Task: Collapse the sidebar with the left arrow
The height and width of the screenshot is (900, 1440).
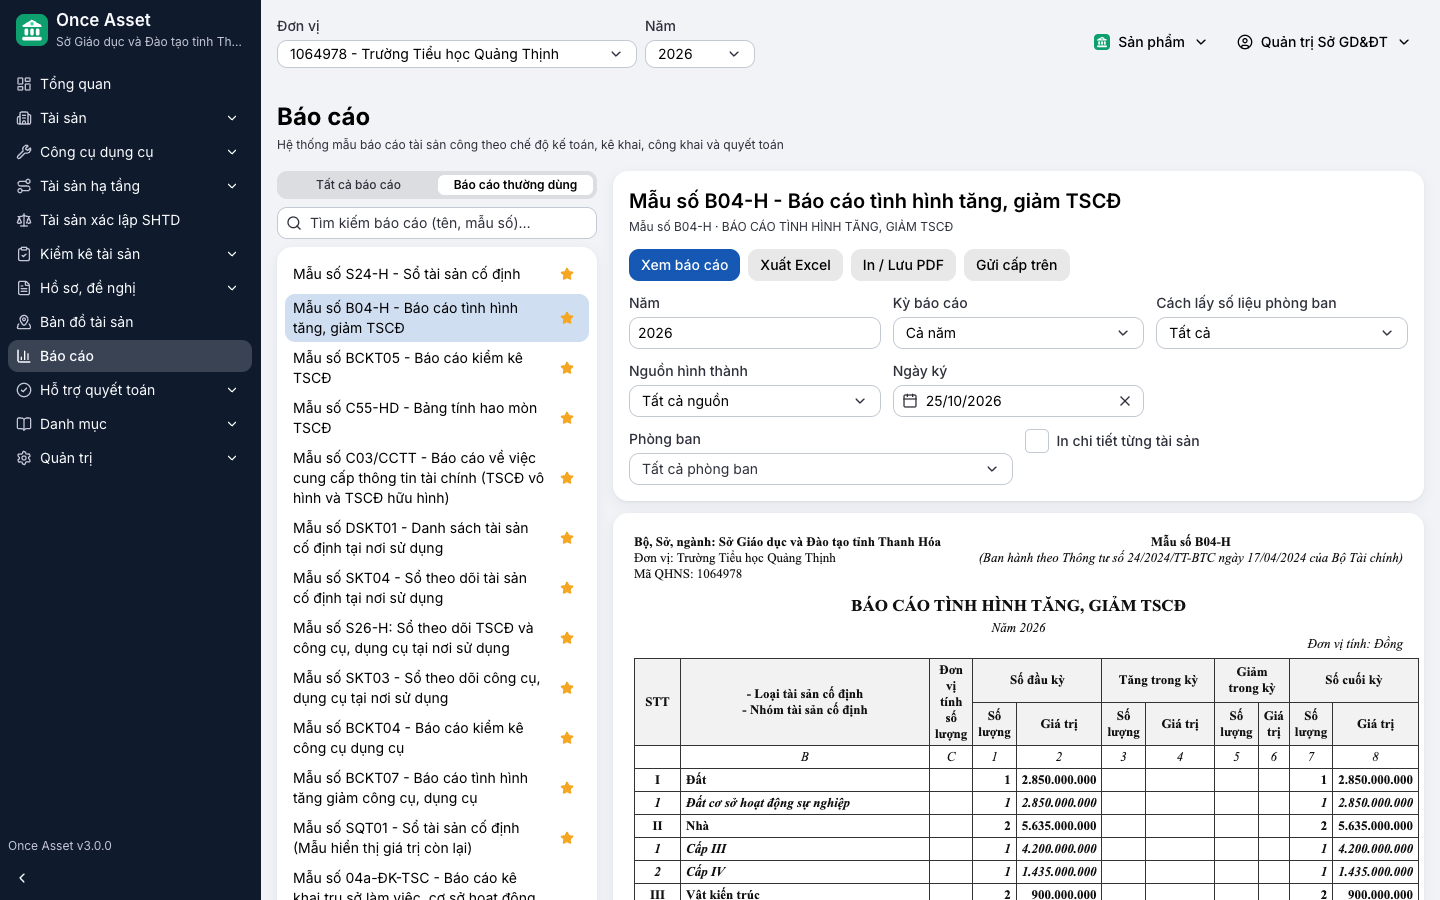Action: 22,878
